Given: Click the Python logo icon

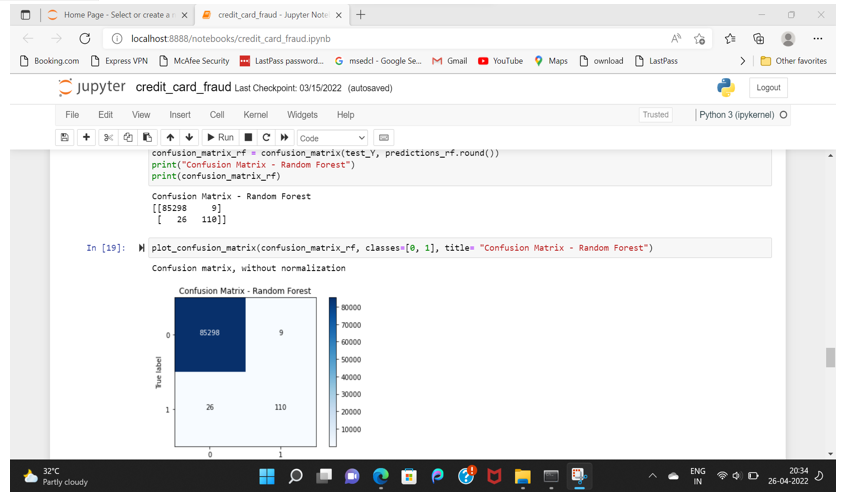Looking at the screenshot, I should pos(726,87).
